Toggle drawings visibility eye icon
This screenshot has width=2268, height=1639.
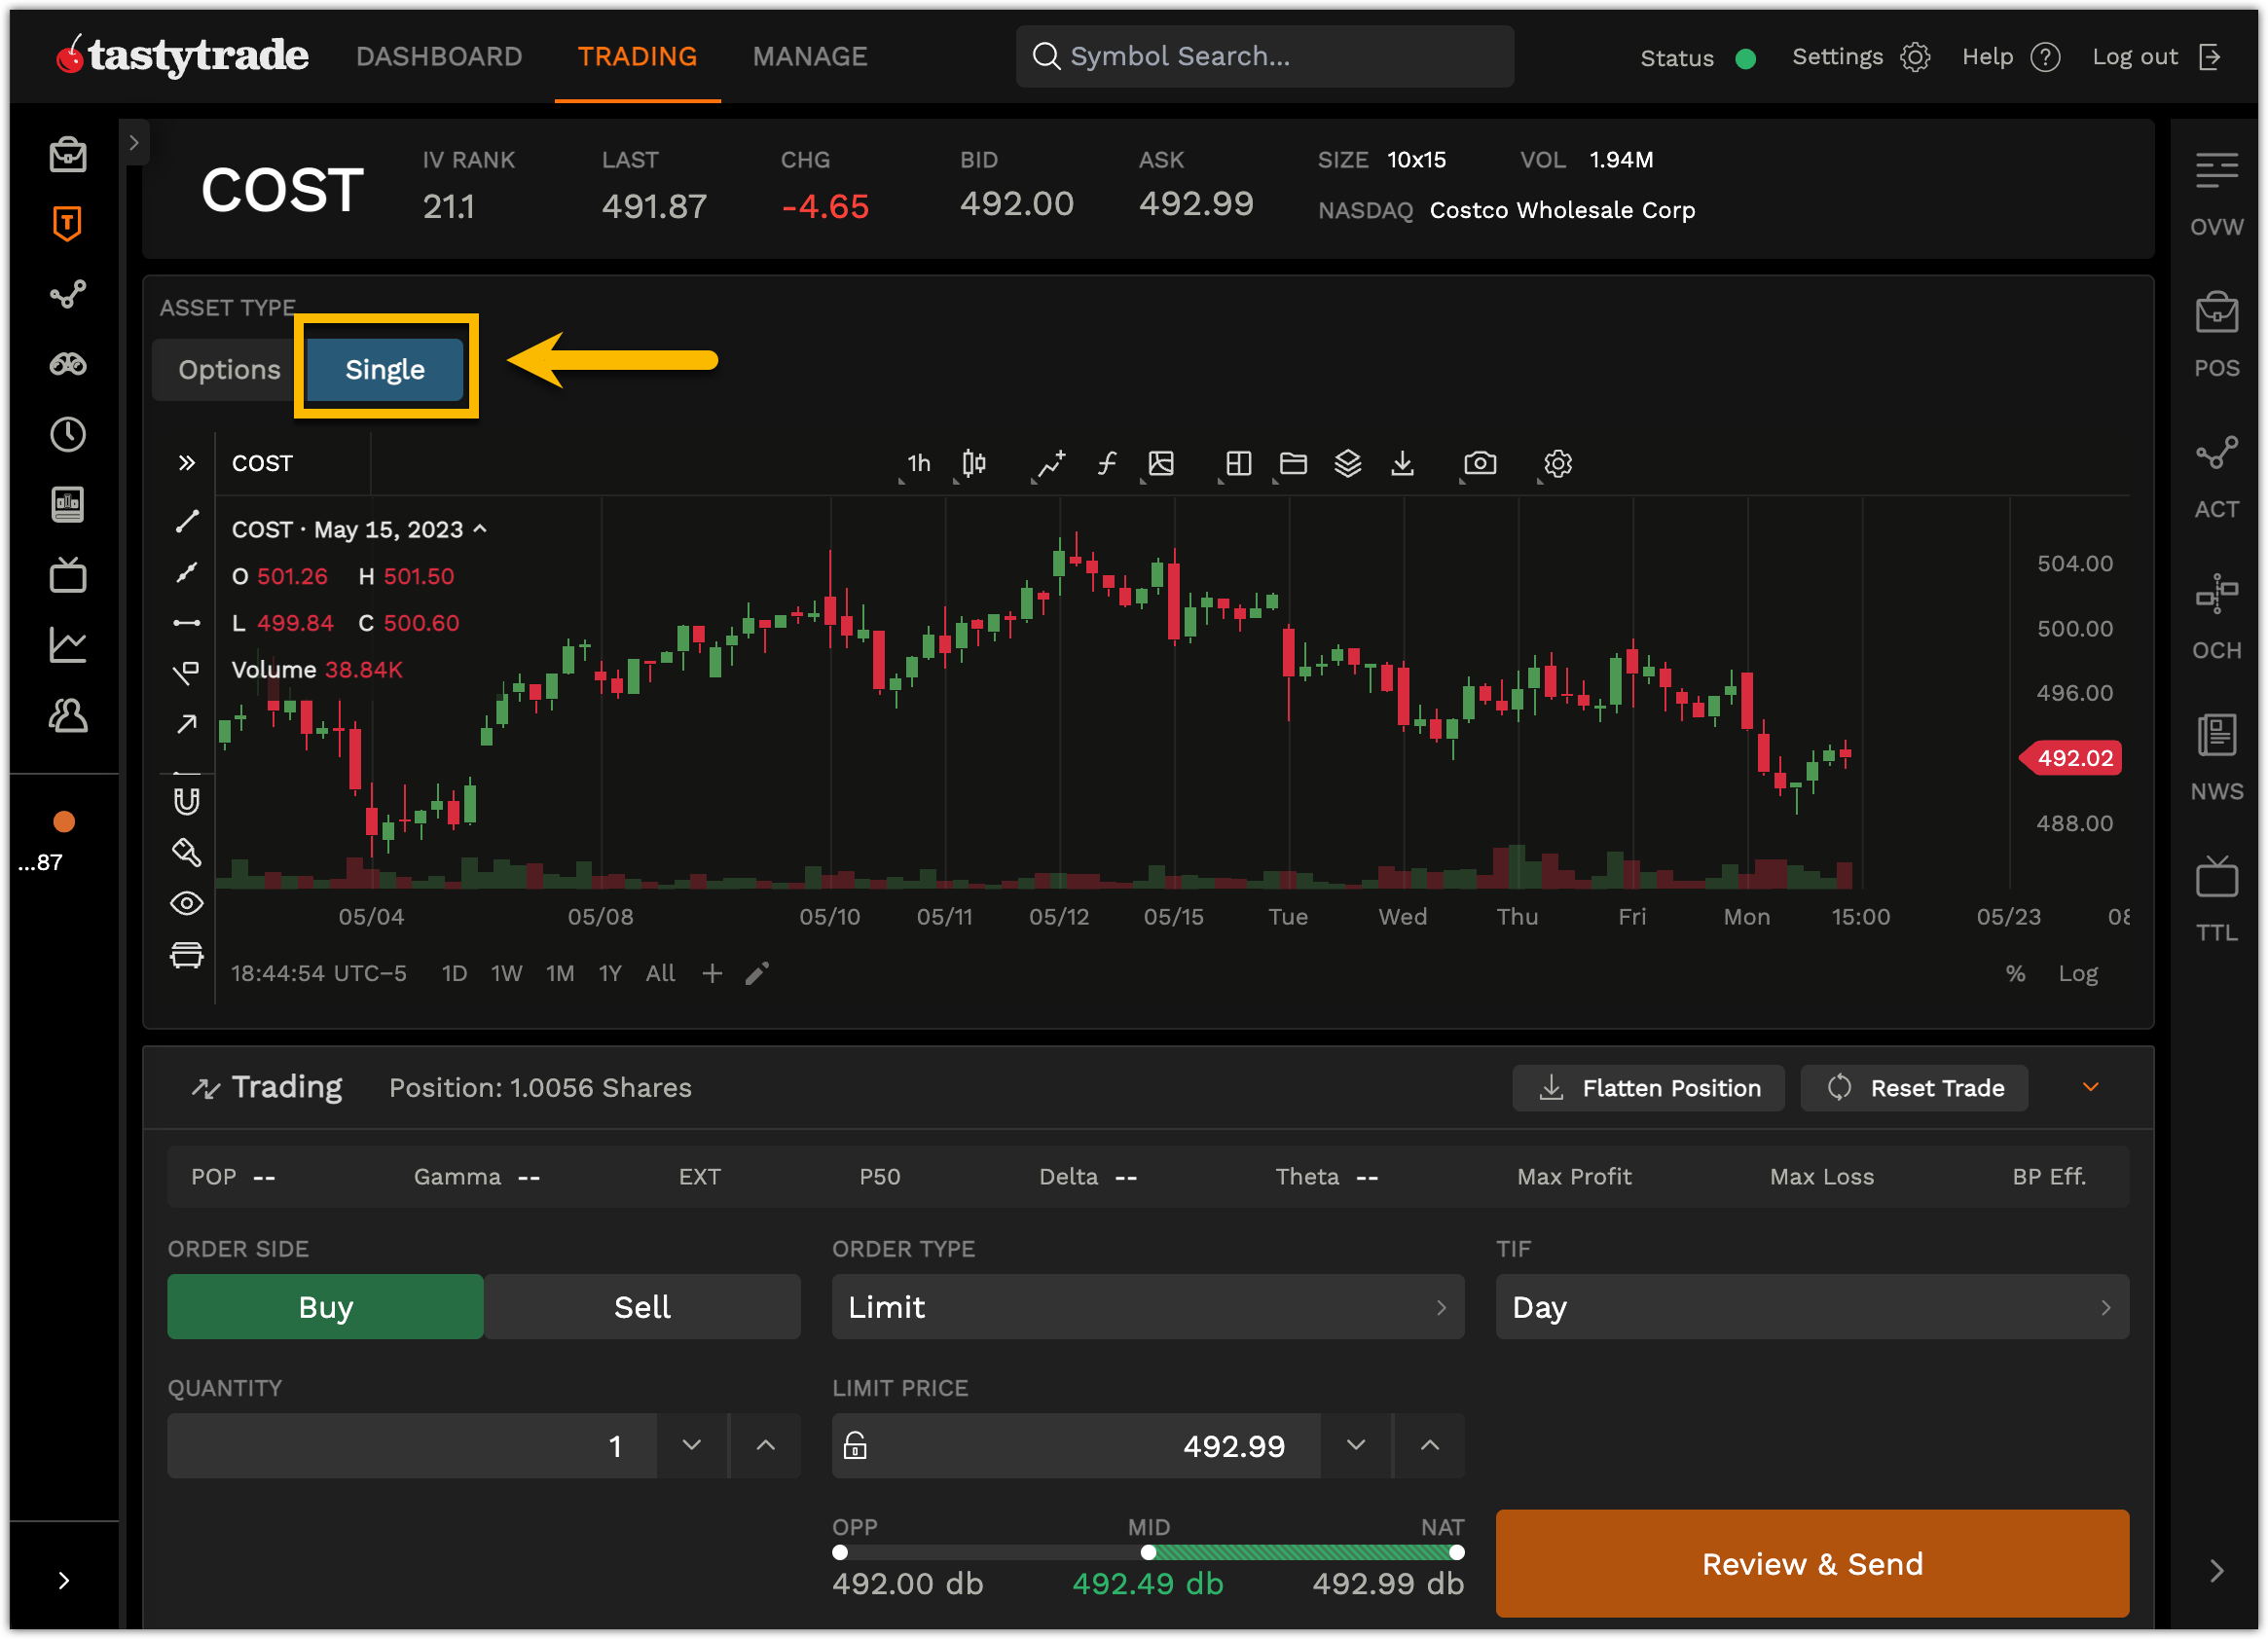click(x=186, y=903)
